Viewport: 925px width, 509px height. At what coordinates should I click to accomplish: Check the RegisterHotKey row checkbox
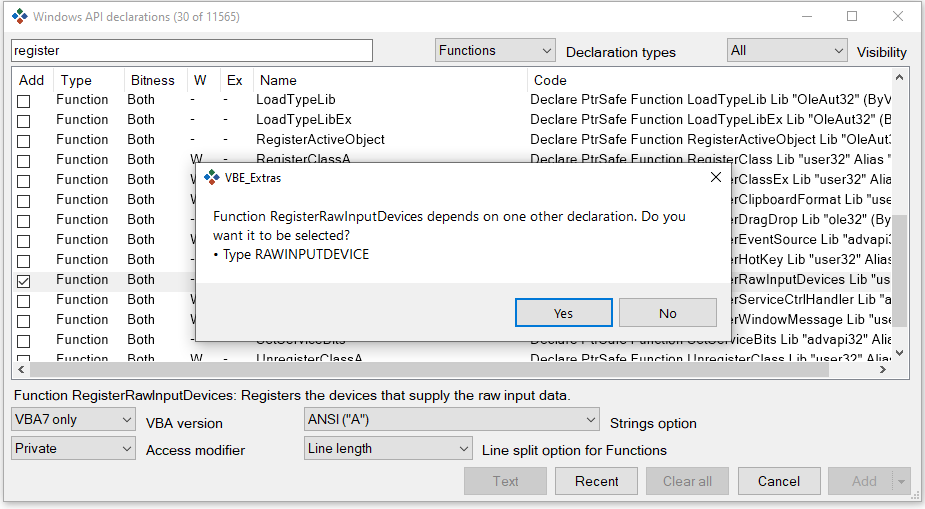tap(24, 261)
